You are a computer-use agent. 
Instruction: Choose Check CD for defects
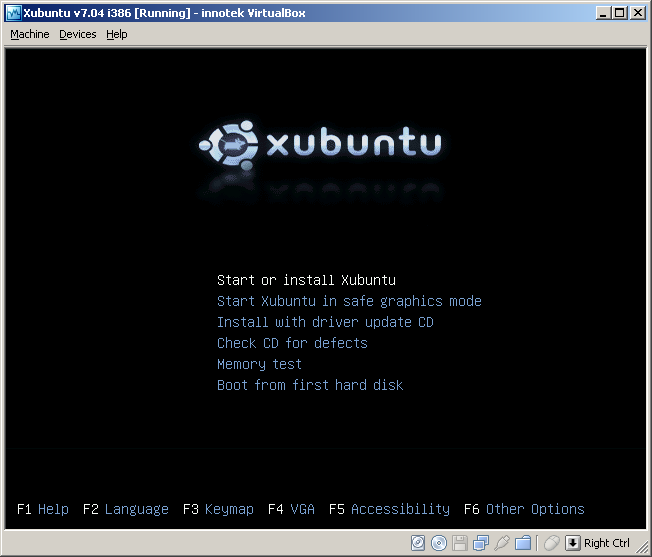click(x=292, y=343)
